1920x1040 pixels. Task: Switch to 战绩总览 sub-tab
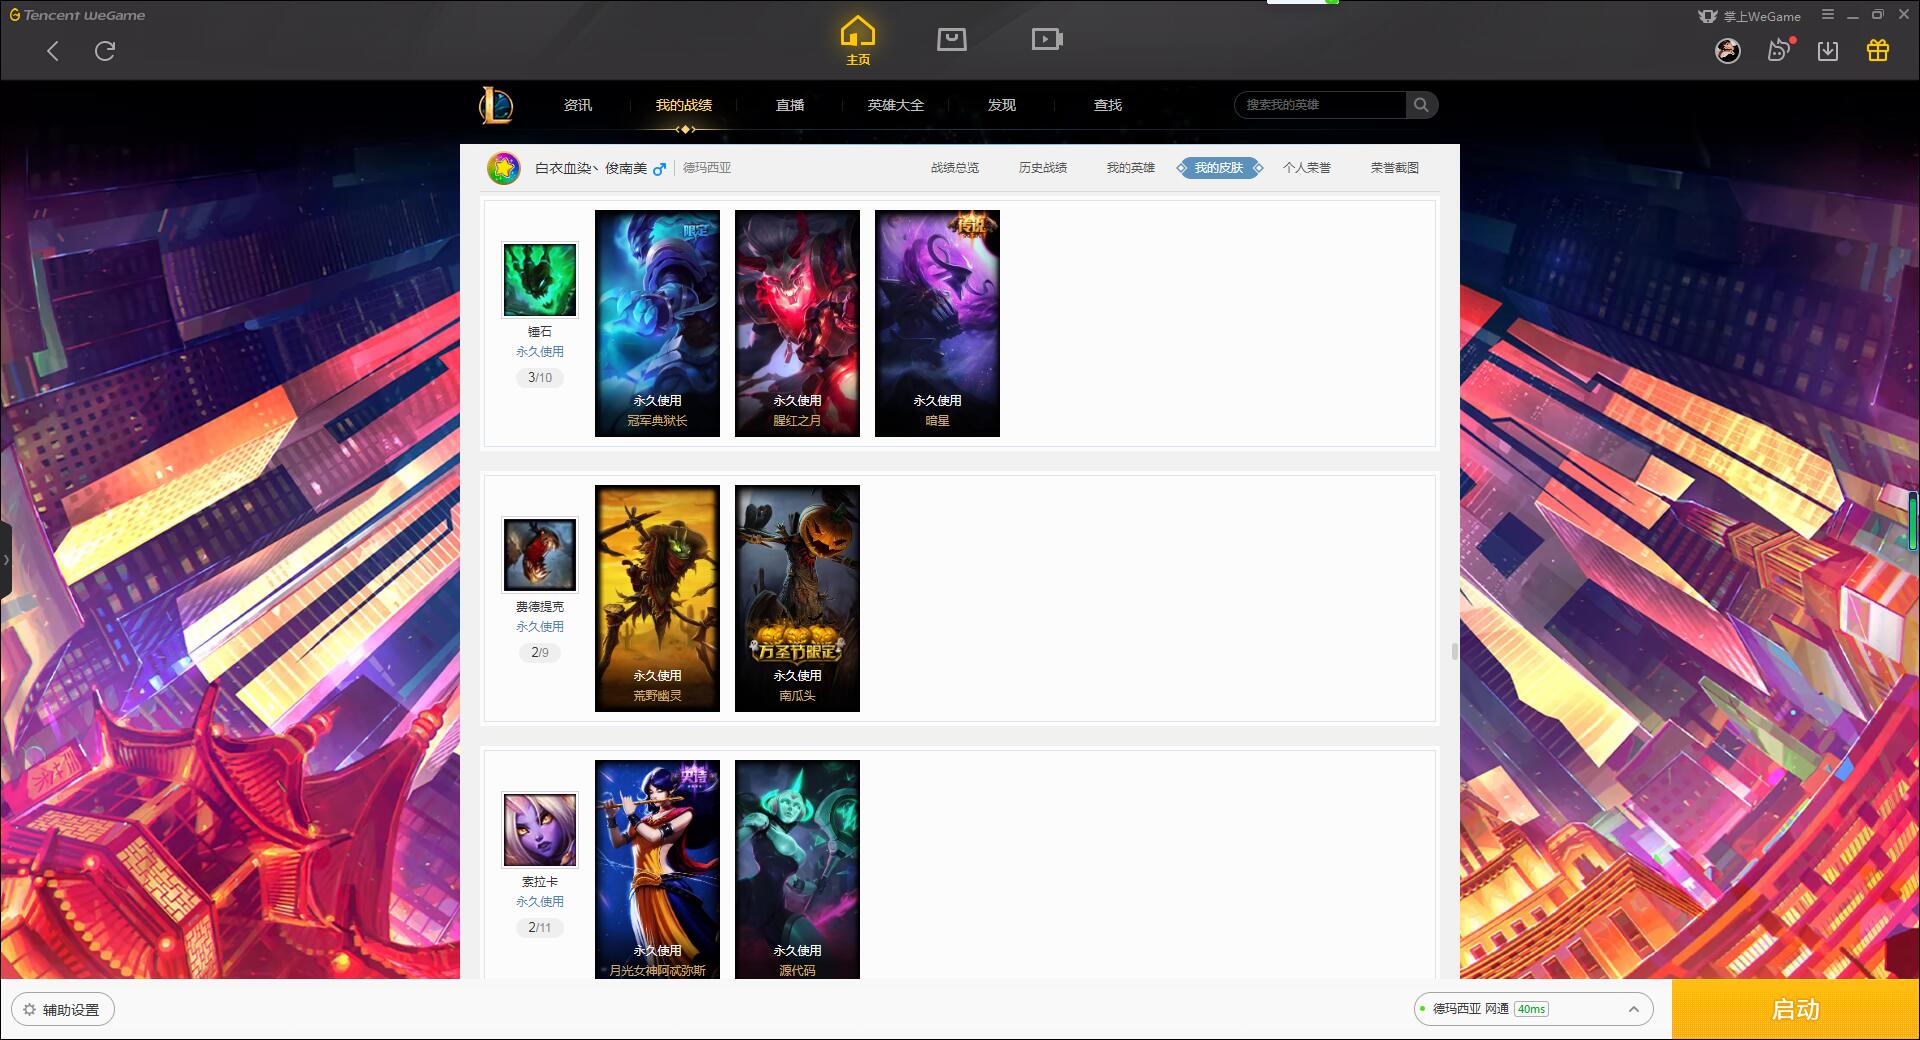click(x=955, y=168)
